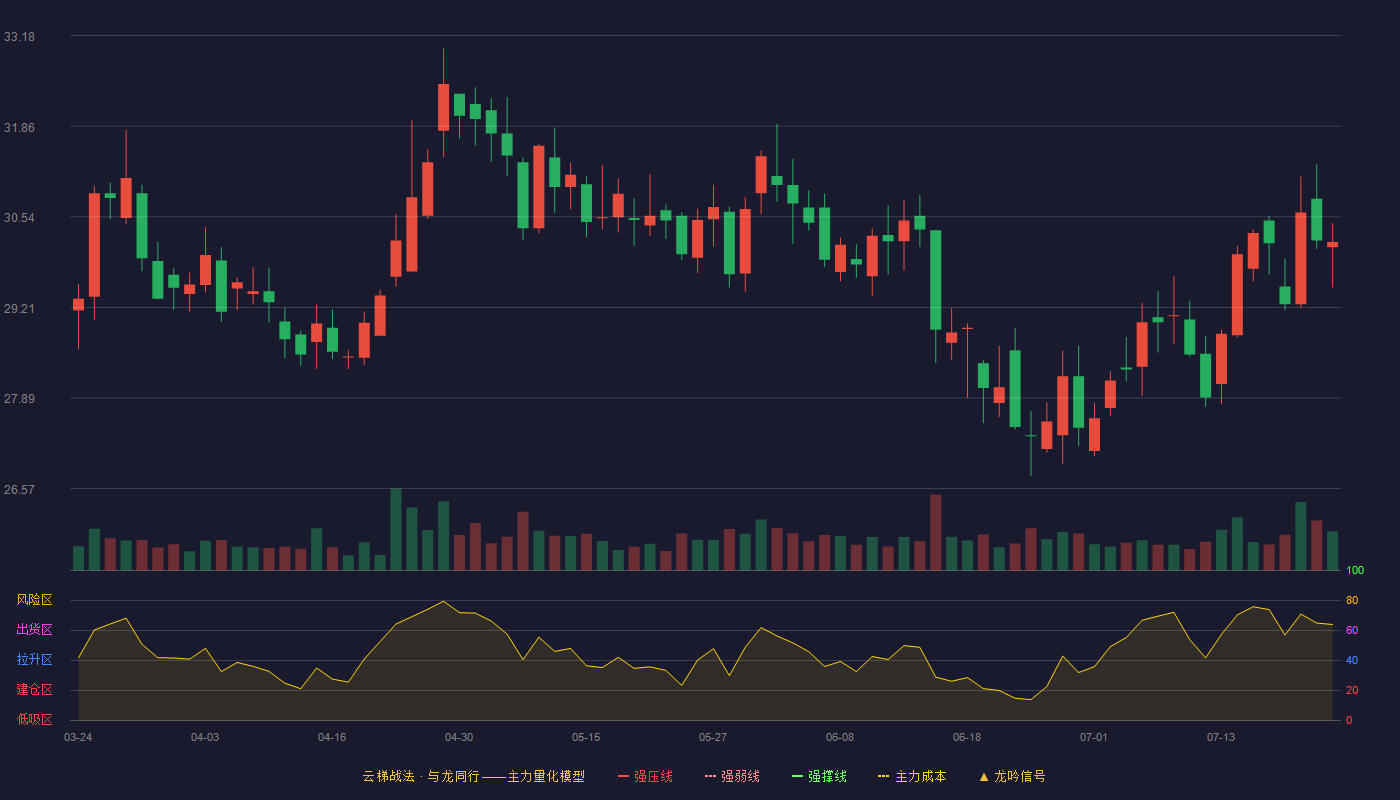
Task: Click the 04-03 date label
Action: [x=205, y=737]
